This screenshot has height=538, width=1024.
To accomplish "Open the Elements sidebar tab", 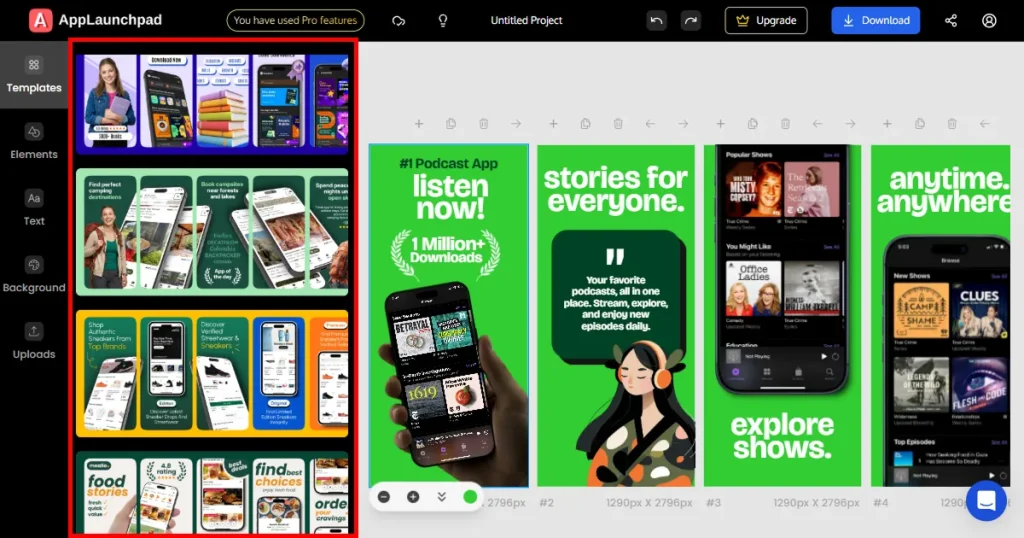I will 34,142.
